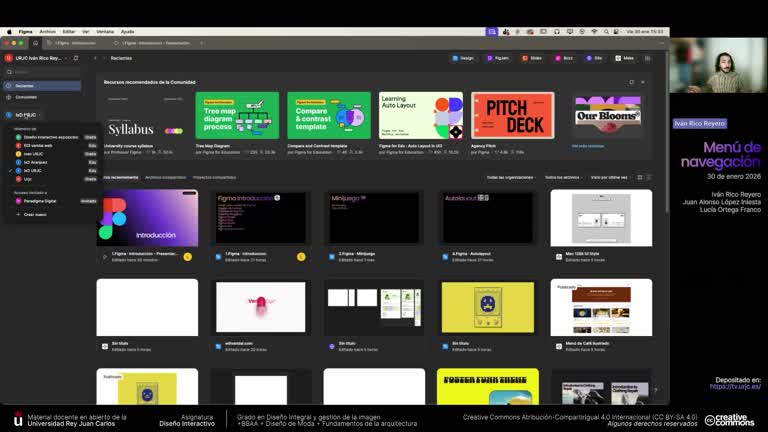Open the Editar menu
The image size is (768, 432).
pyautogui.click(x=69, y=32)
